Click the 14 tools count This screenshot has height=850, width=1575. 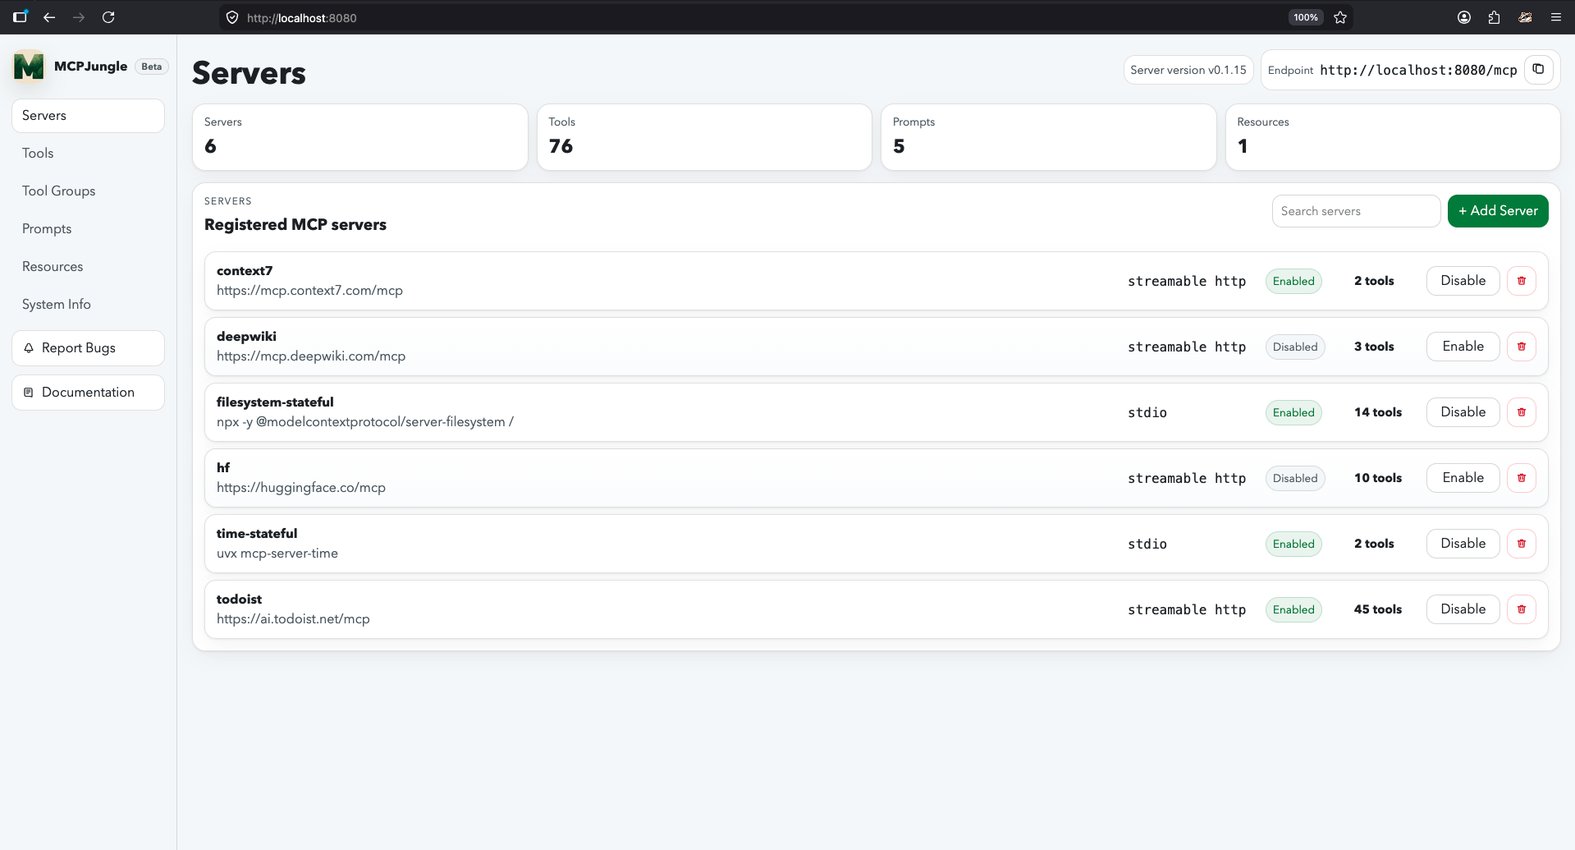[1378, 412]
